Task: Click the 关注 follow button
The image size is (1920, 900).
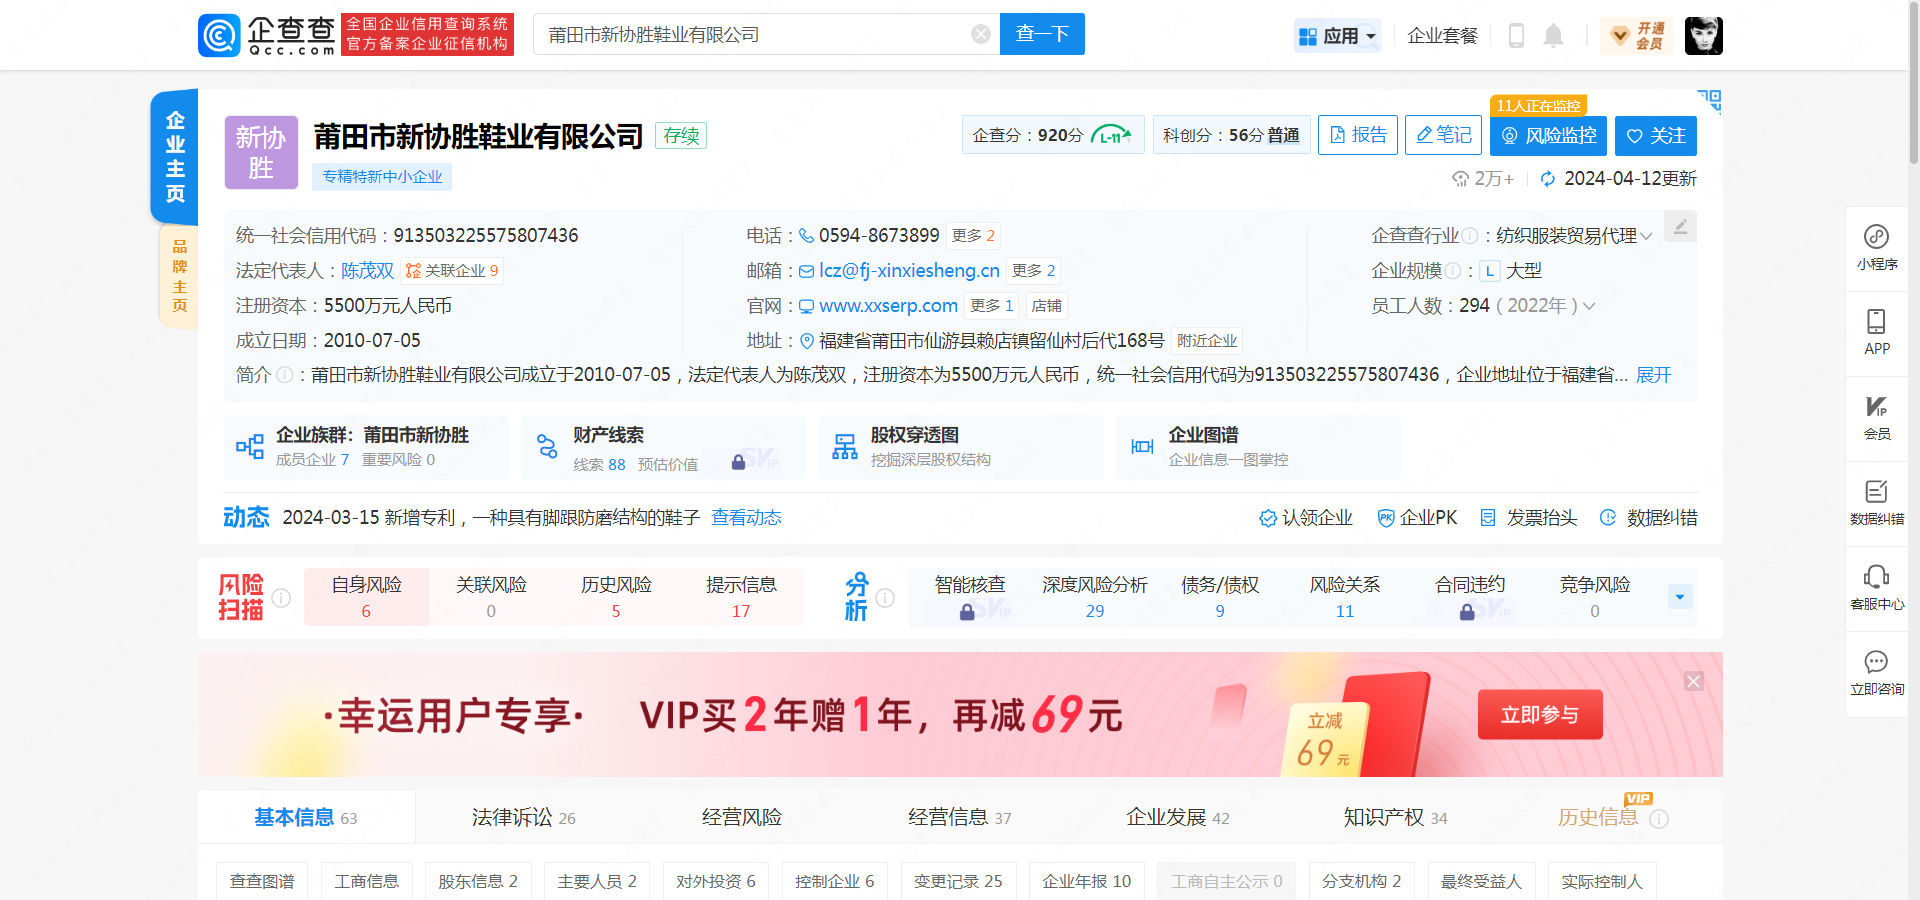Action: pyautogui.click(x=1656, y=135)
